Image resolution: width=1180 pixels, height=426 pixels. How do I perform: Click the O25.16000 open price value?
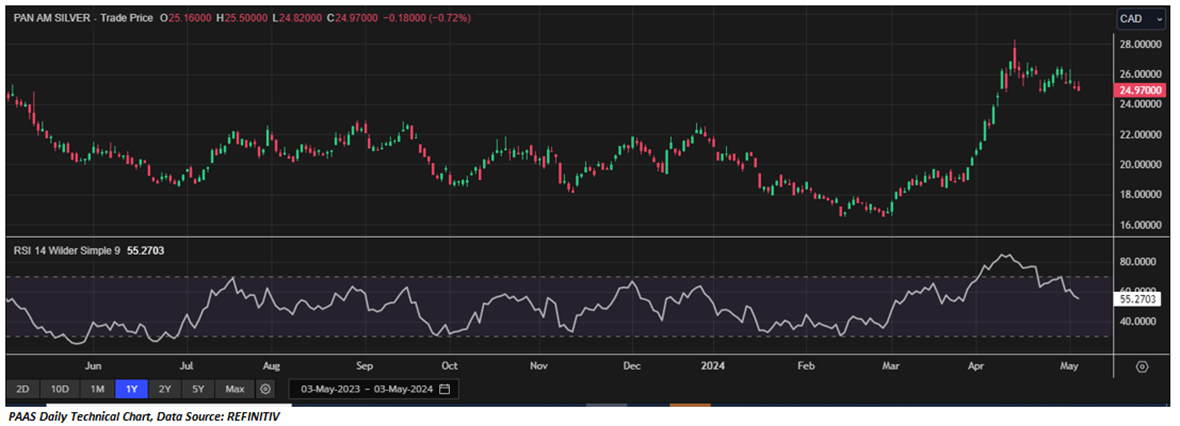(x=187, y=17)
